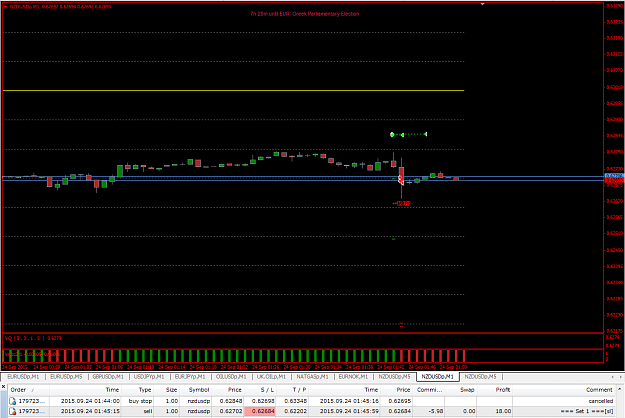Click the === Set 1 ===[sl] comment
625x418 pixels.
point(587,411)
